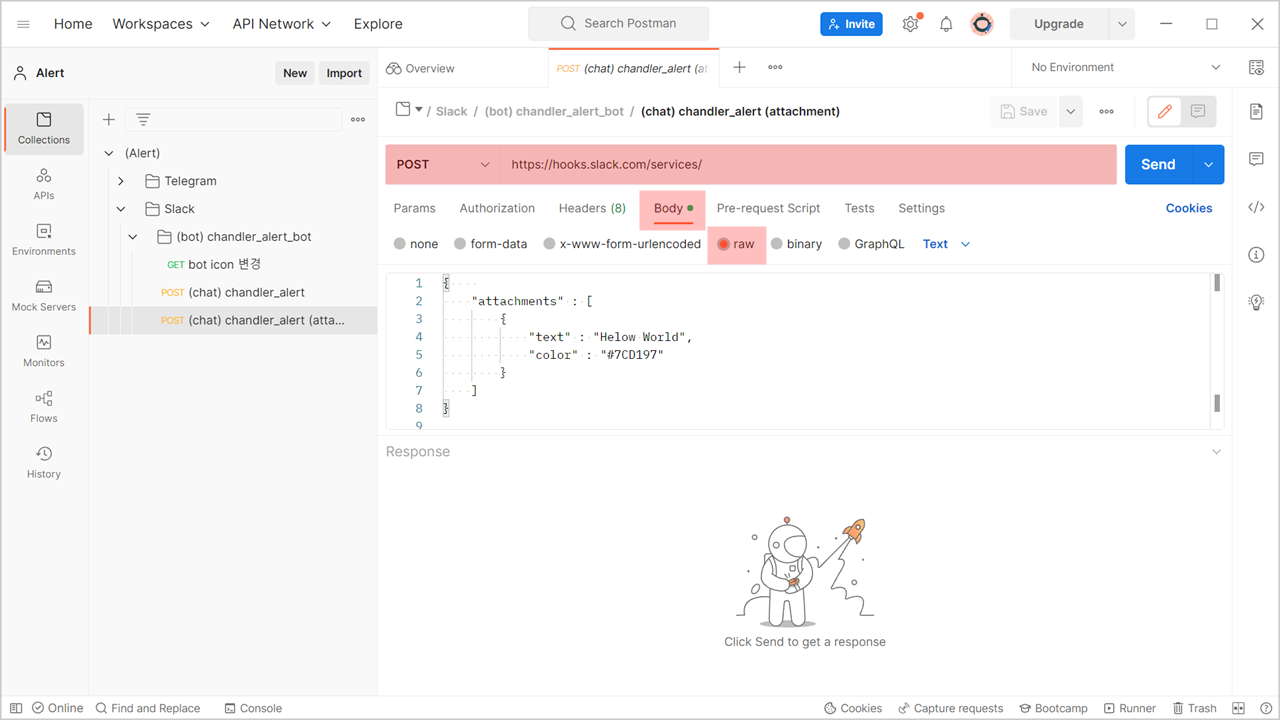Open the POST method dropdown

[443, 165]
